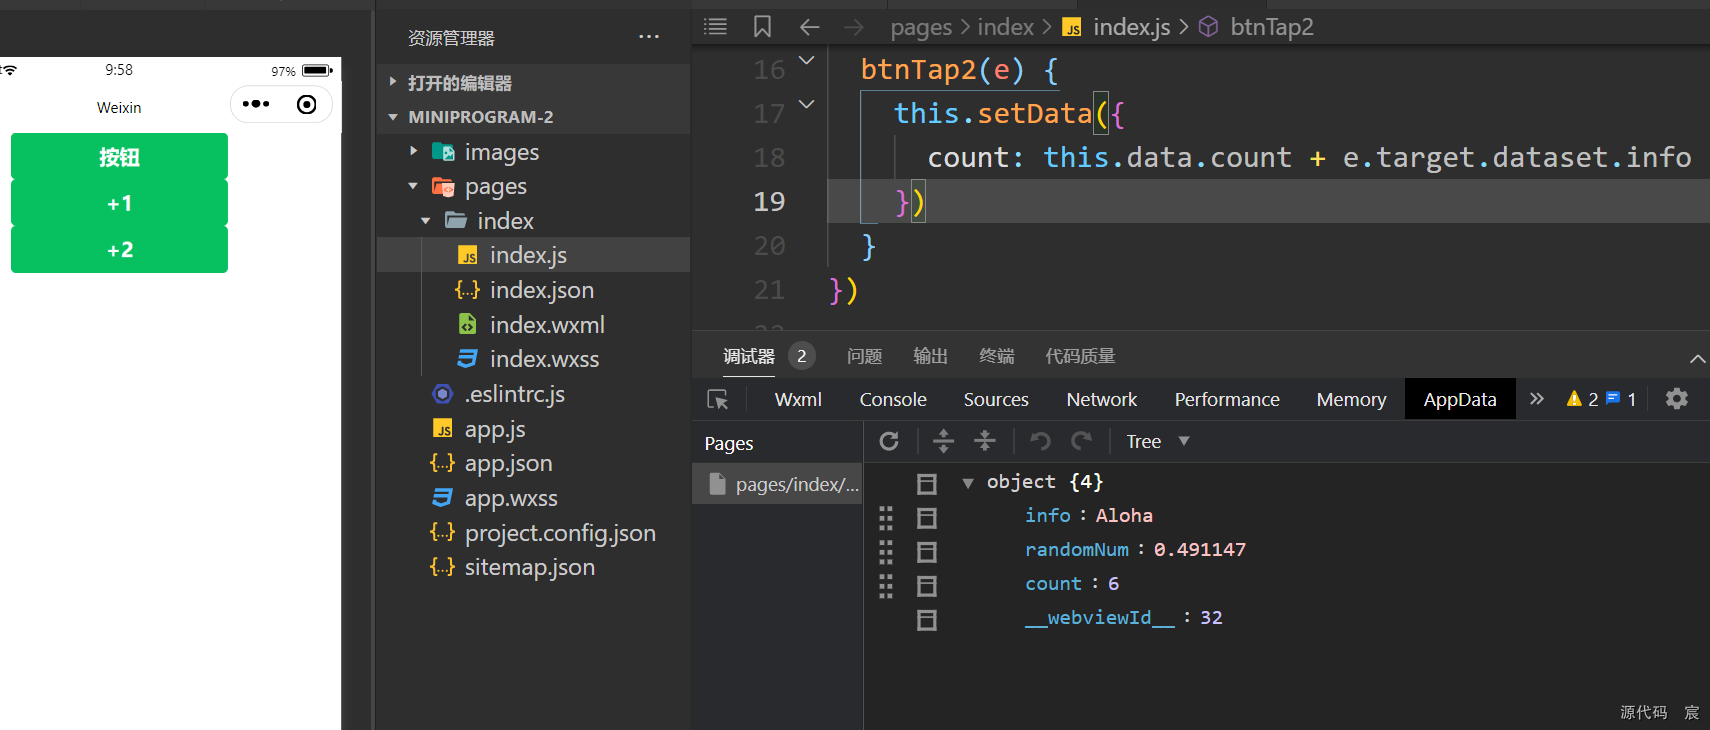1710x730 pixels.
Task: Switch to the 代码质量 panel tab
Action: 1080,356
